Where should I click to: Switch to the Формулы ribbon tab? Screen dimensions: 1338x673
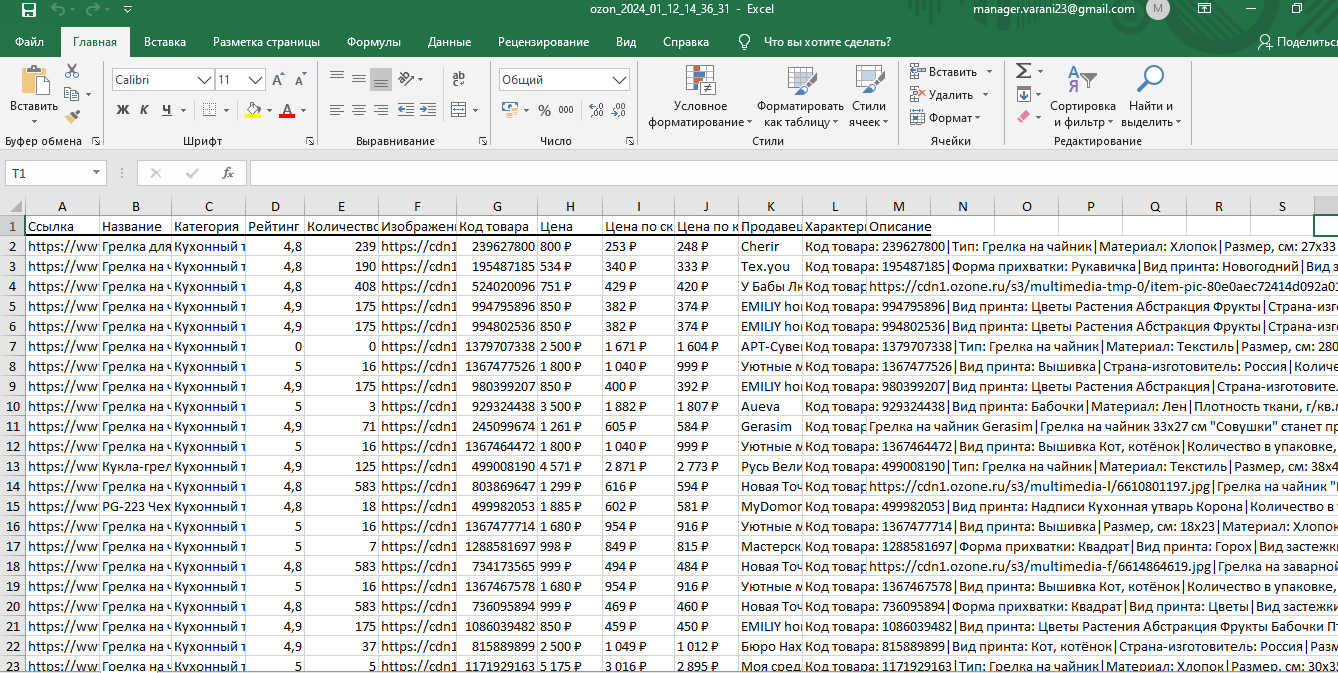coord(373,42)
